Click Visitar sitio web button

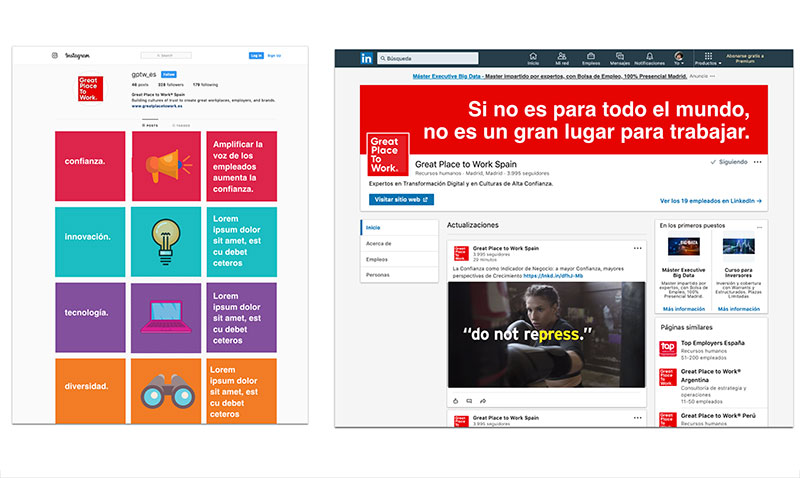coord(401,199)
